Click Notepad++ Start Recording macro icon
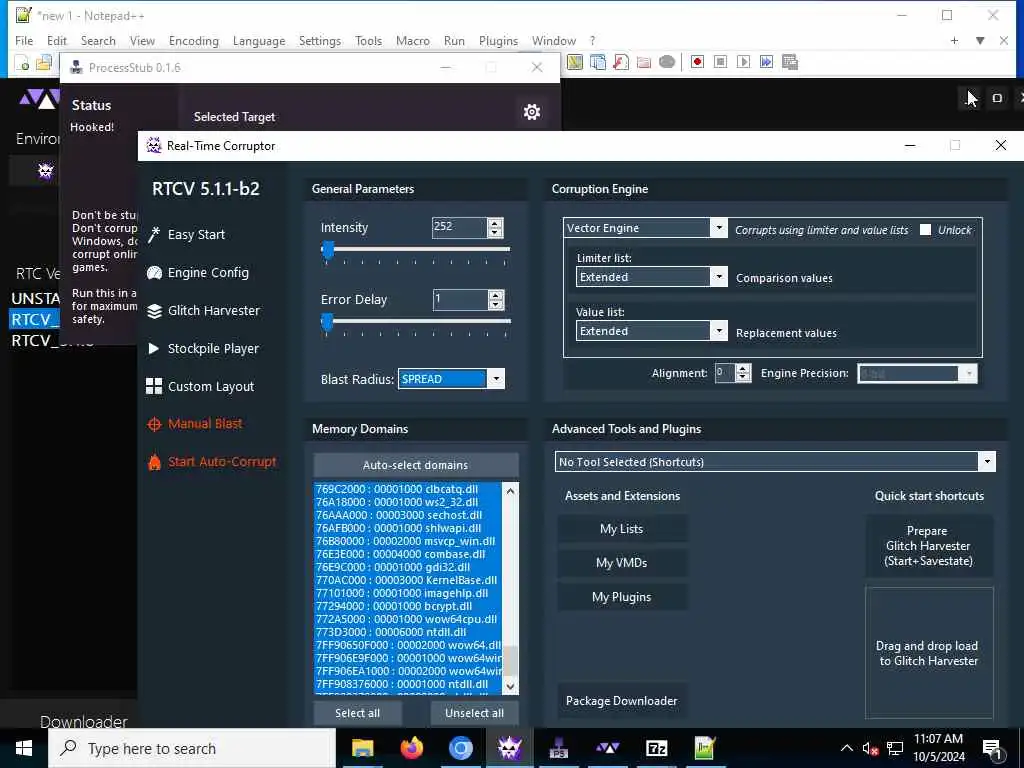 697,62
